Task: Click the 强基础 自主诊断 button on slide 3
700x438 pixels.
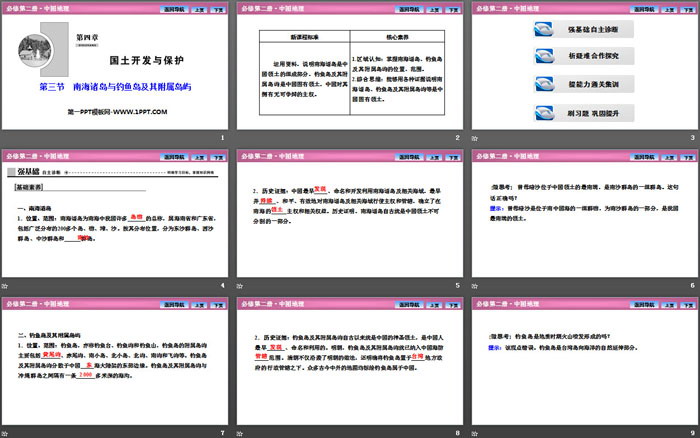Action: click(x=583, y=29)
